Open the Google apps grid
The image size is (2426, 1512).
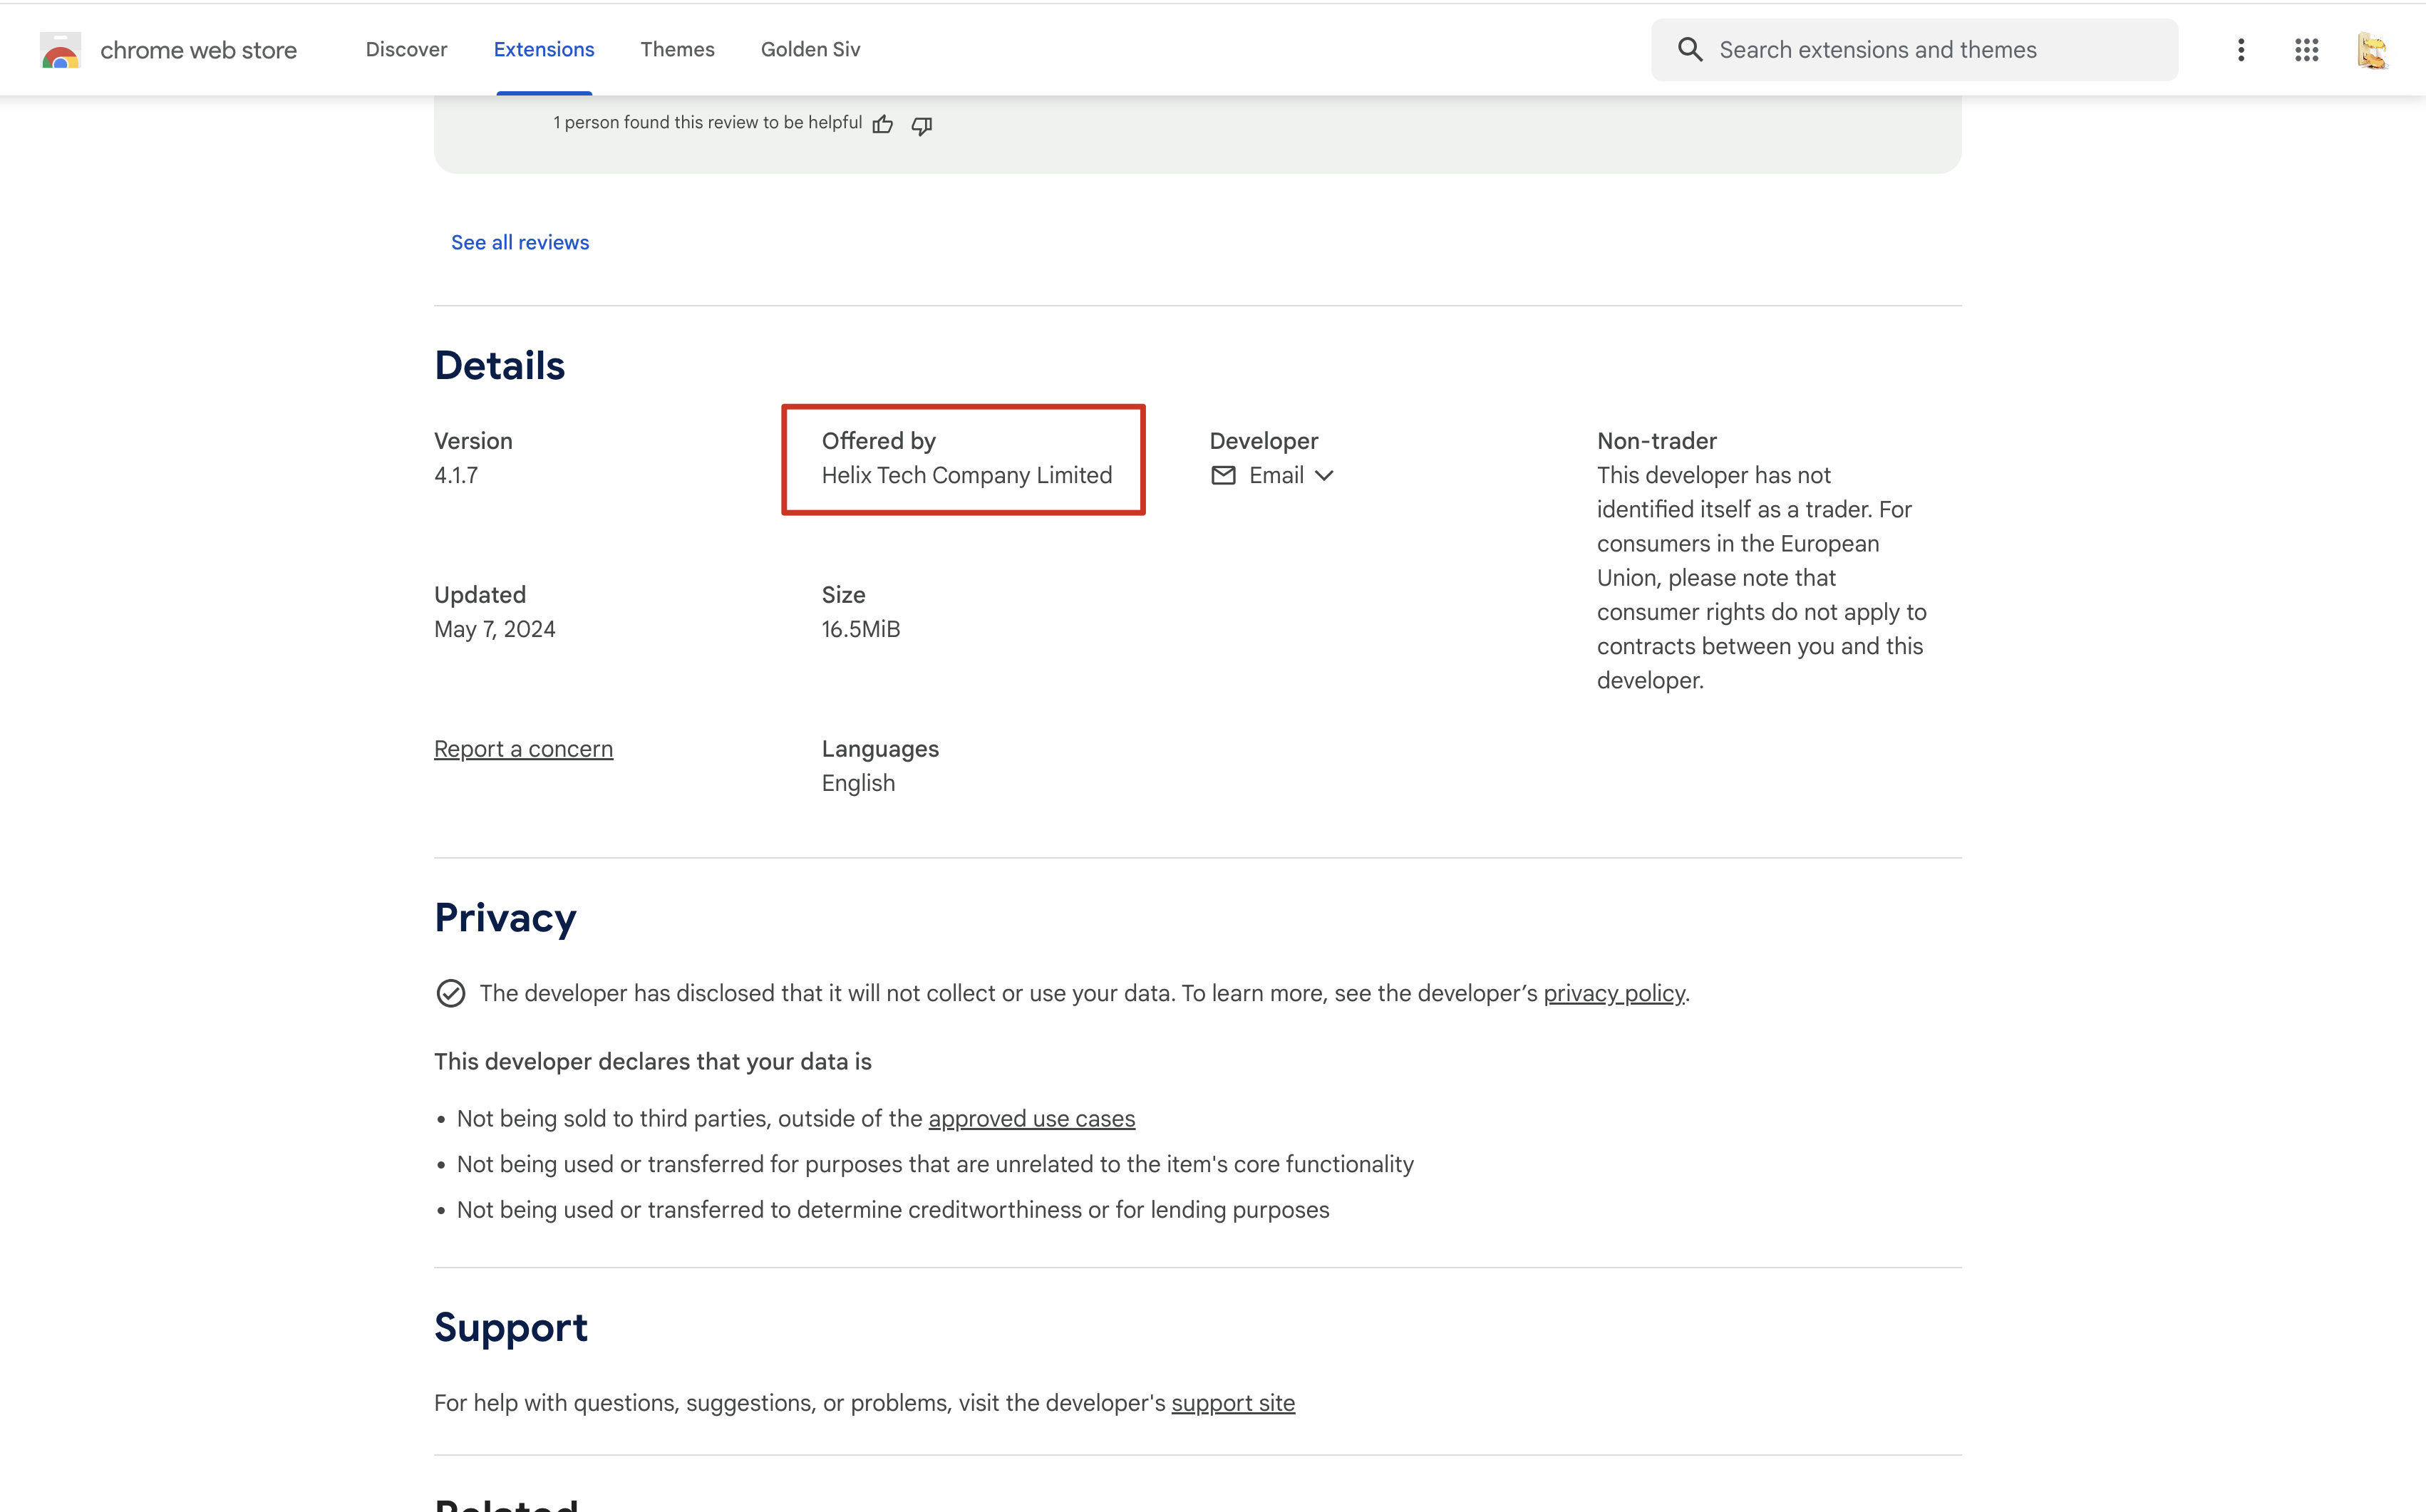pos(2307,50)
